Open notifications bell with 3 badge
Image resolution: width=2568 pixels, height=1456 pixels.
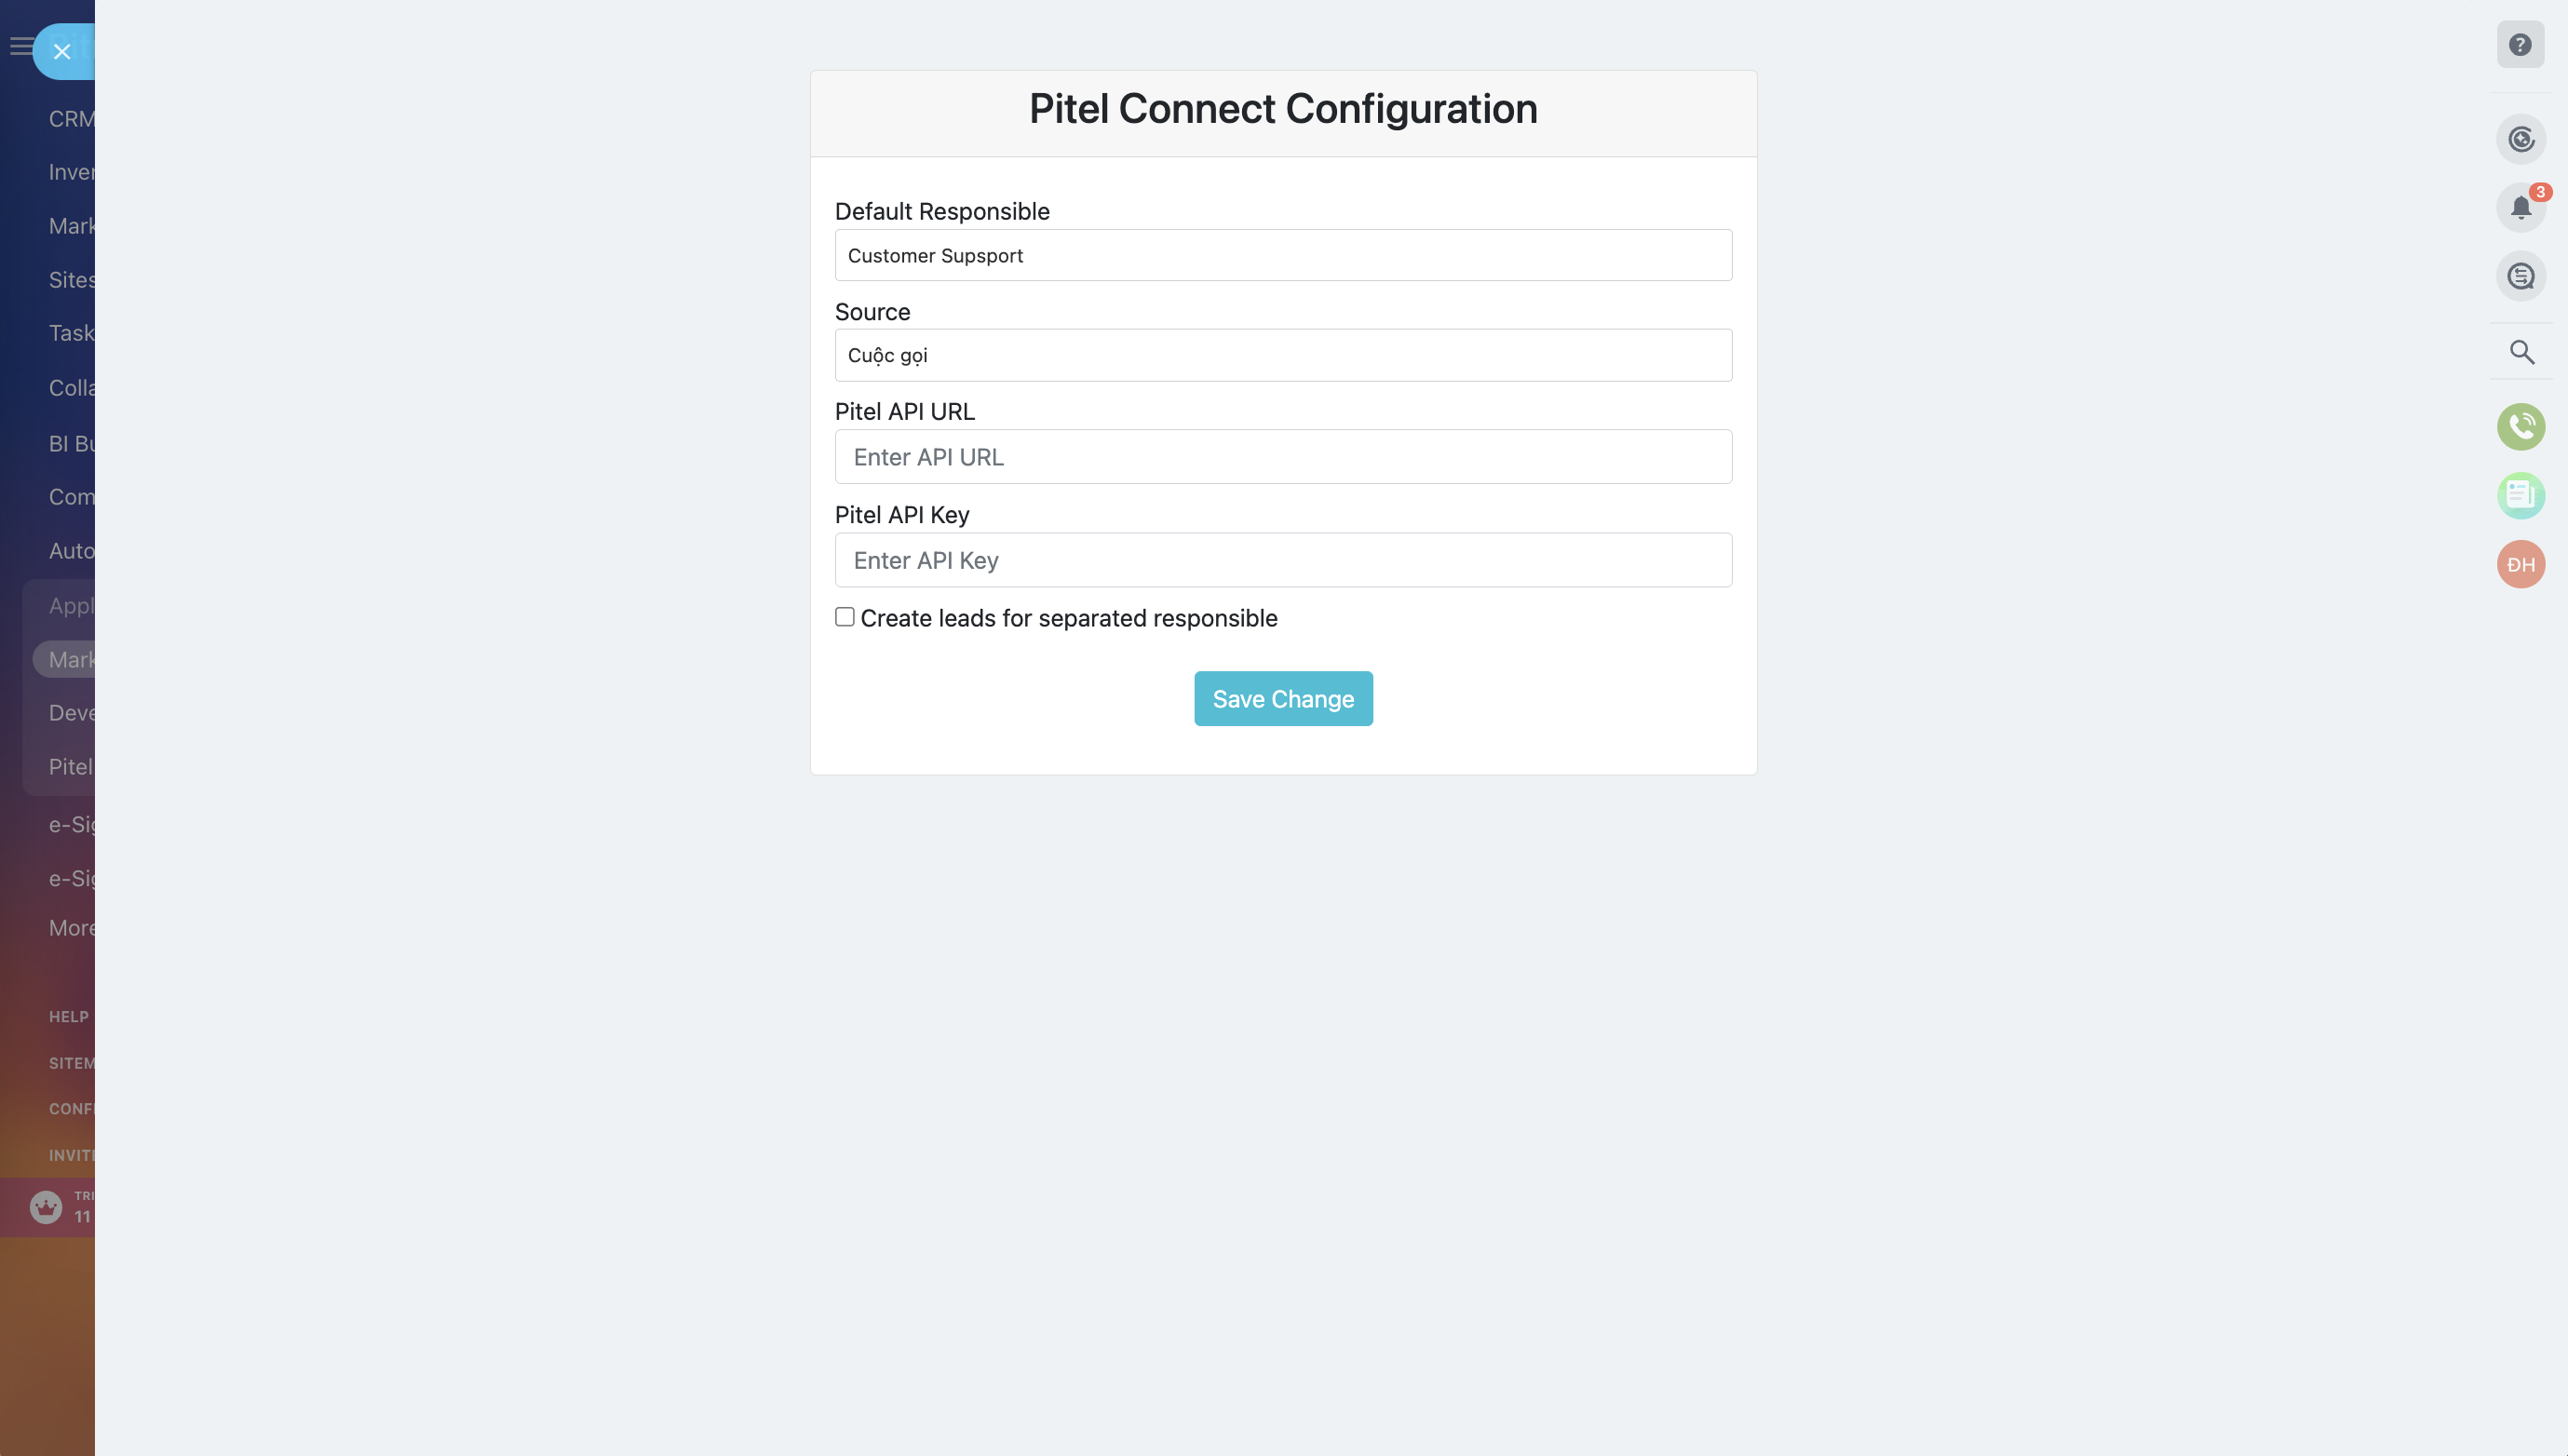pos(2520,207)
